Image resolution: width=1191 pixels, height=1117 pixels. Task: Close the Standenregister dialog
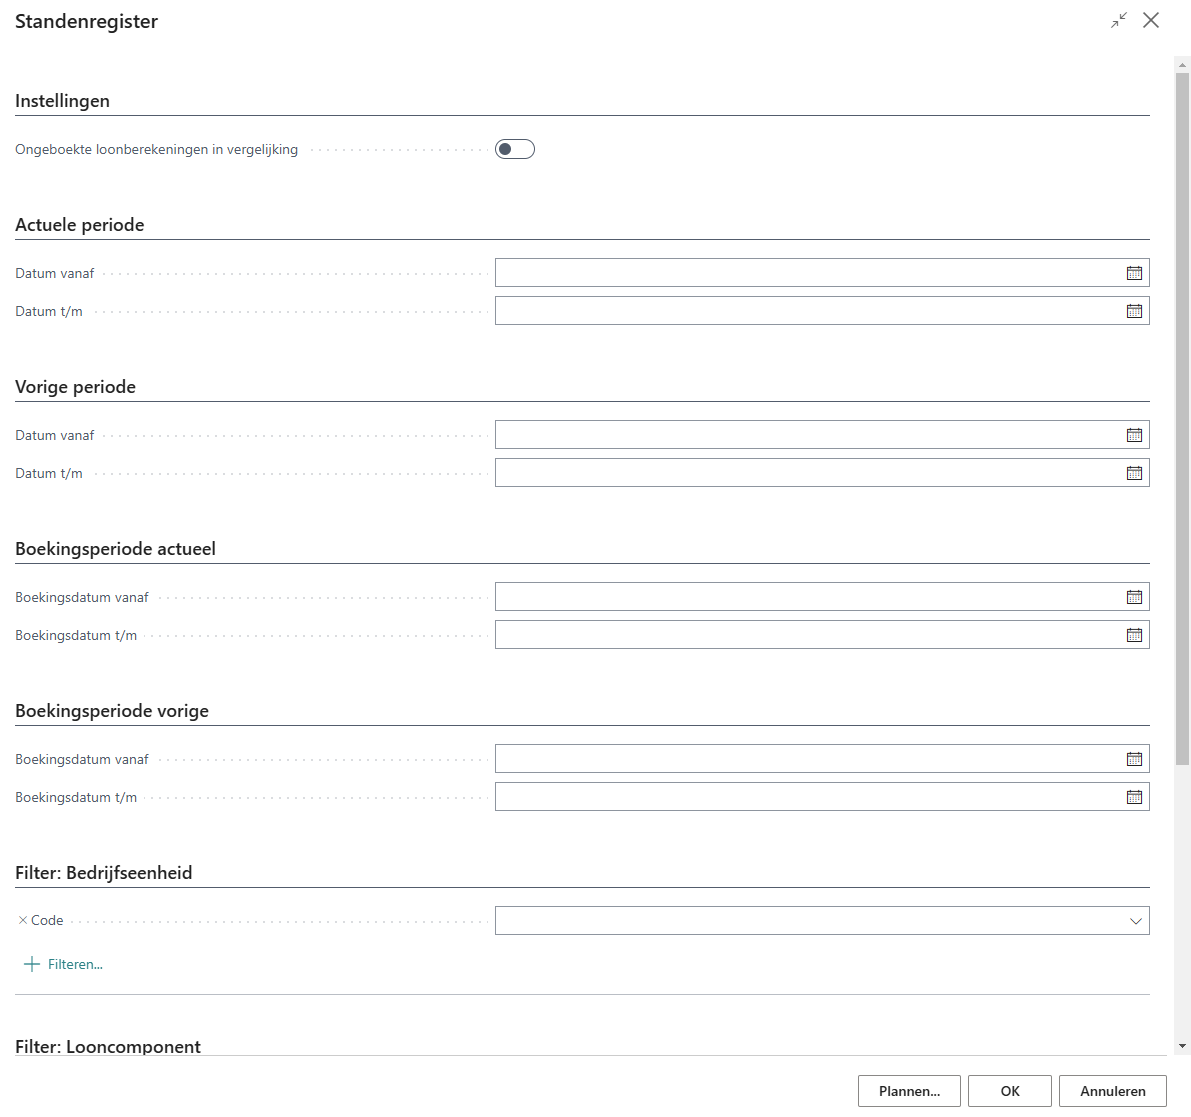pyautogui.click(x=1151, y=20)
